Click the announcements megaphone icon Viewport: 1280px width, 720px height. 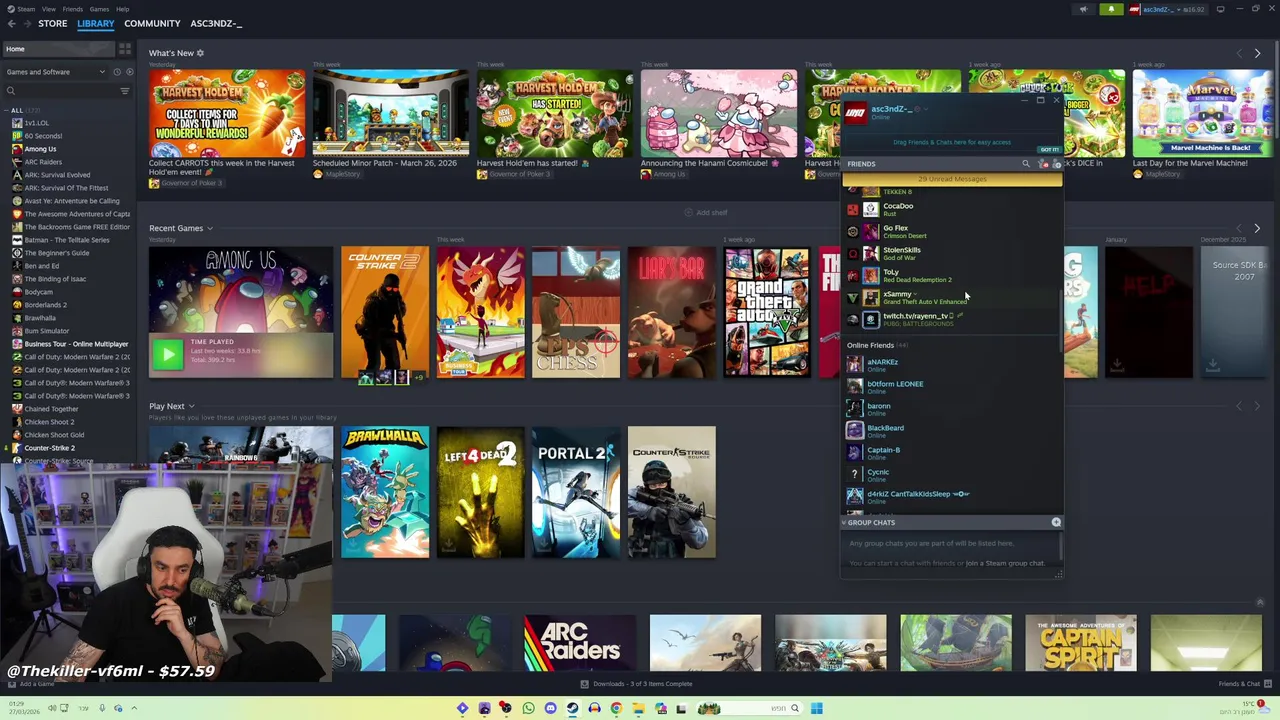(1083, 9)
